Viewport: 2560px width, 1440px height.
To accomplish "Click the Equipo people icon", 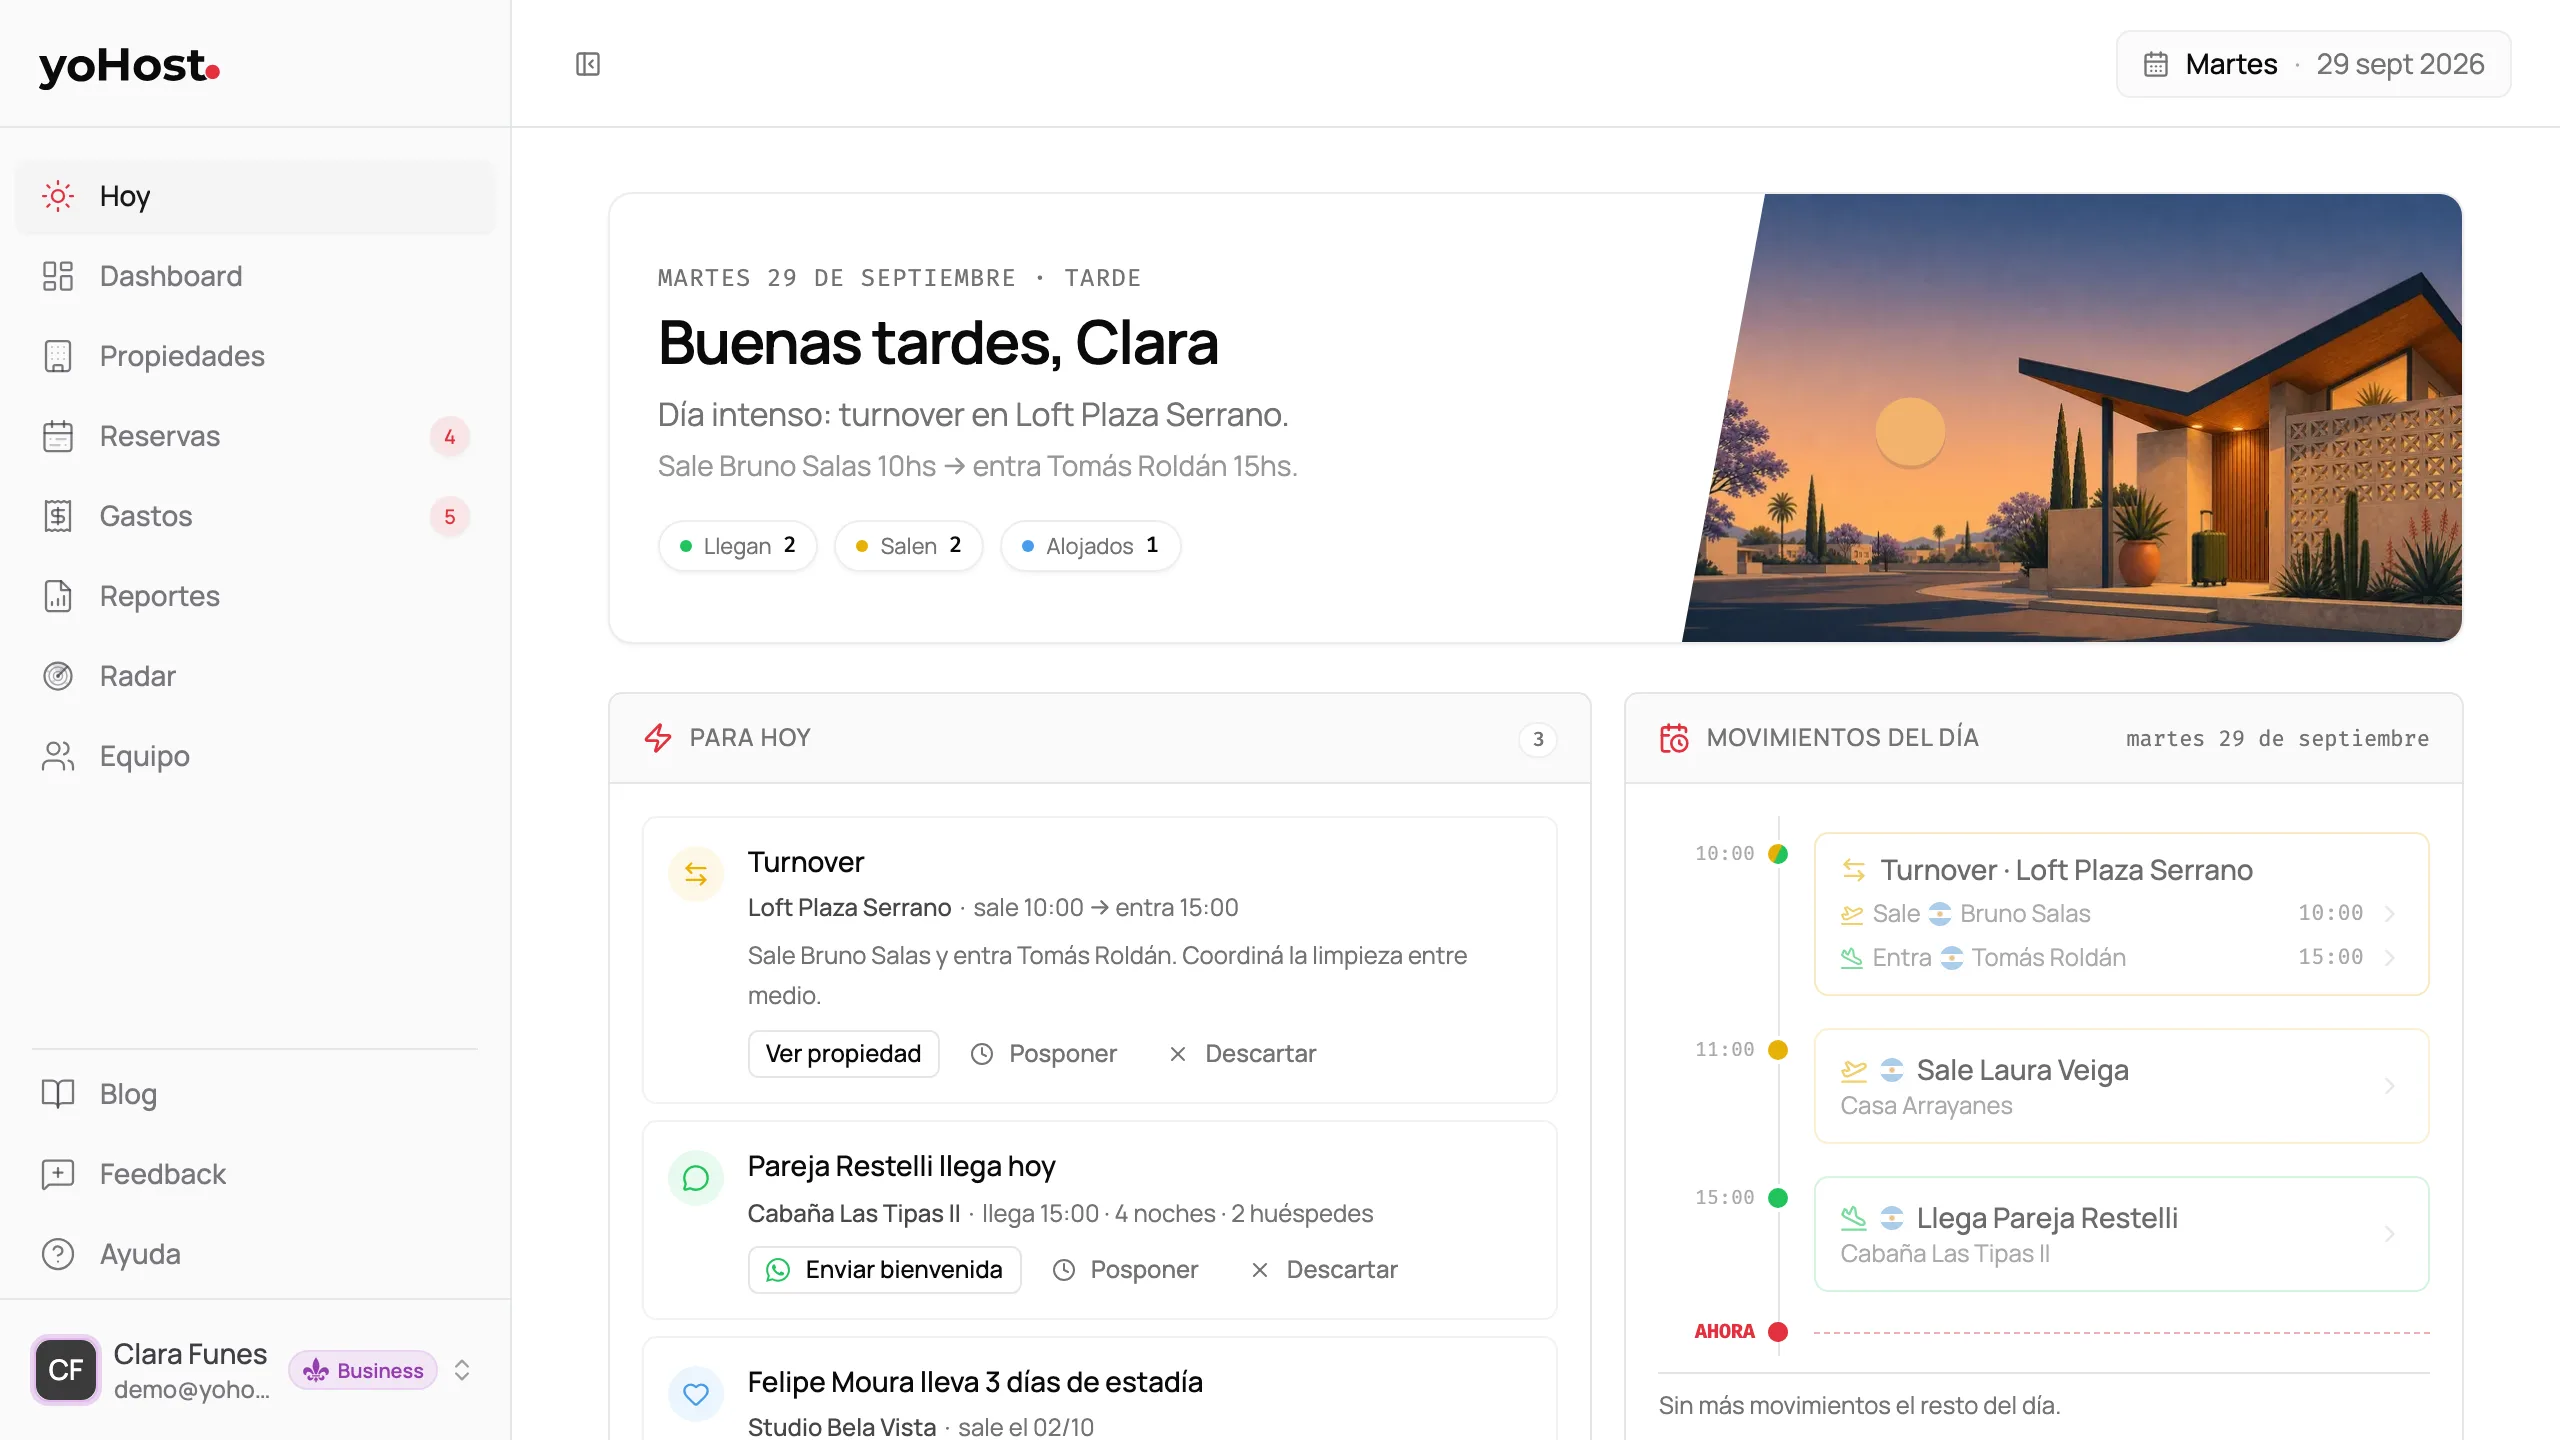I will tap(58, 756).
